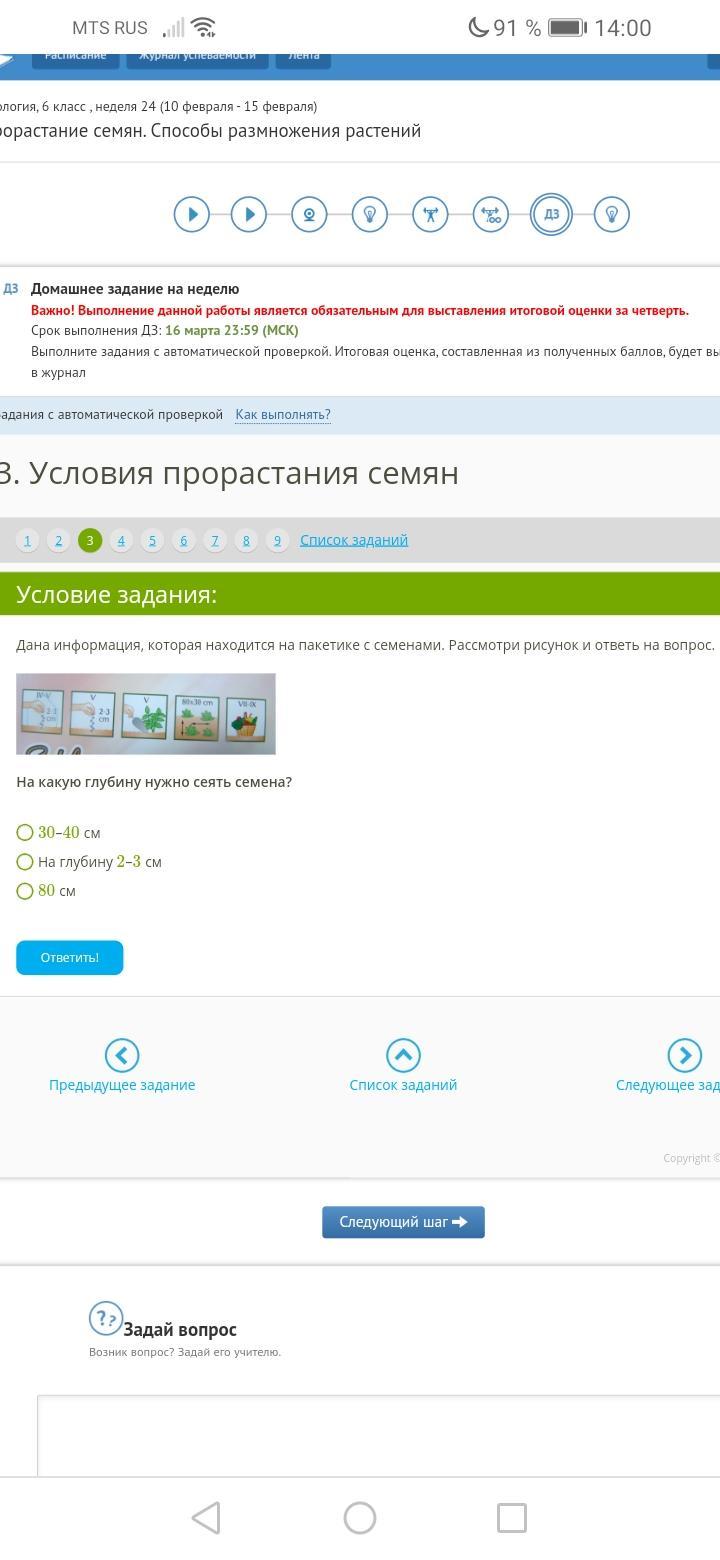Click the Следующее задание text link
This screenshot has height=1560, width=720.
tap(668, 1085)
